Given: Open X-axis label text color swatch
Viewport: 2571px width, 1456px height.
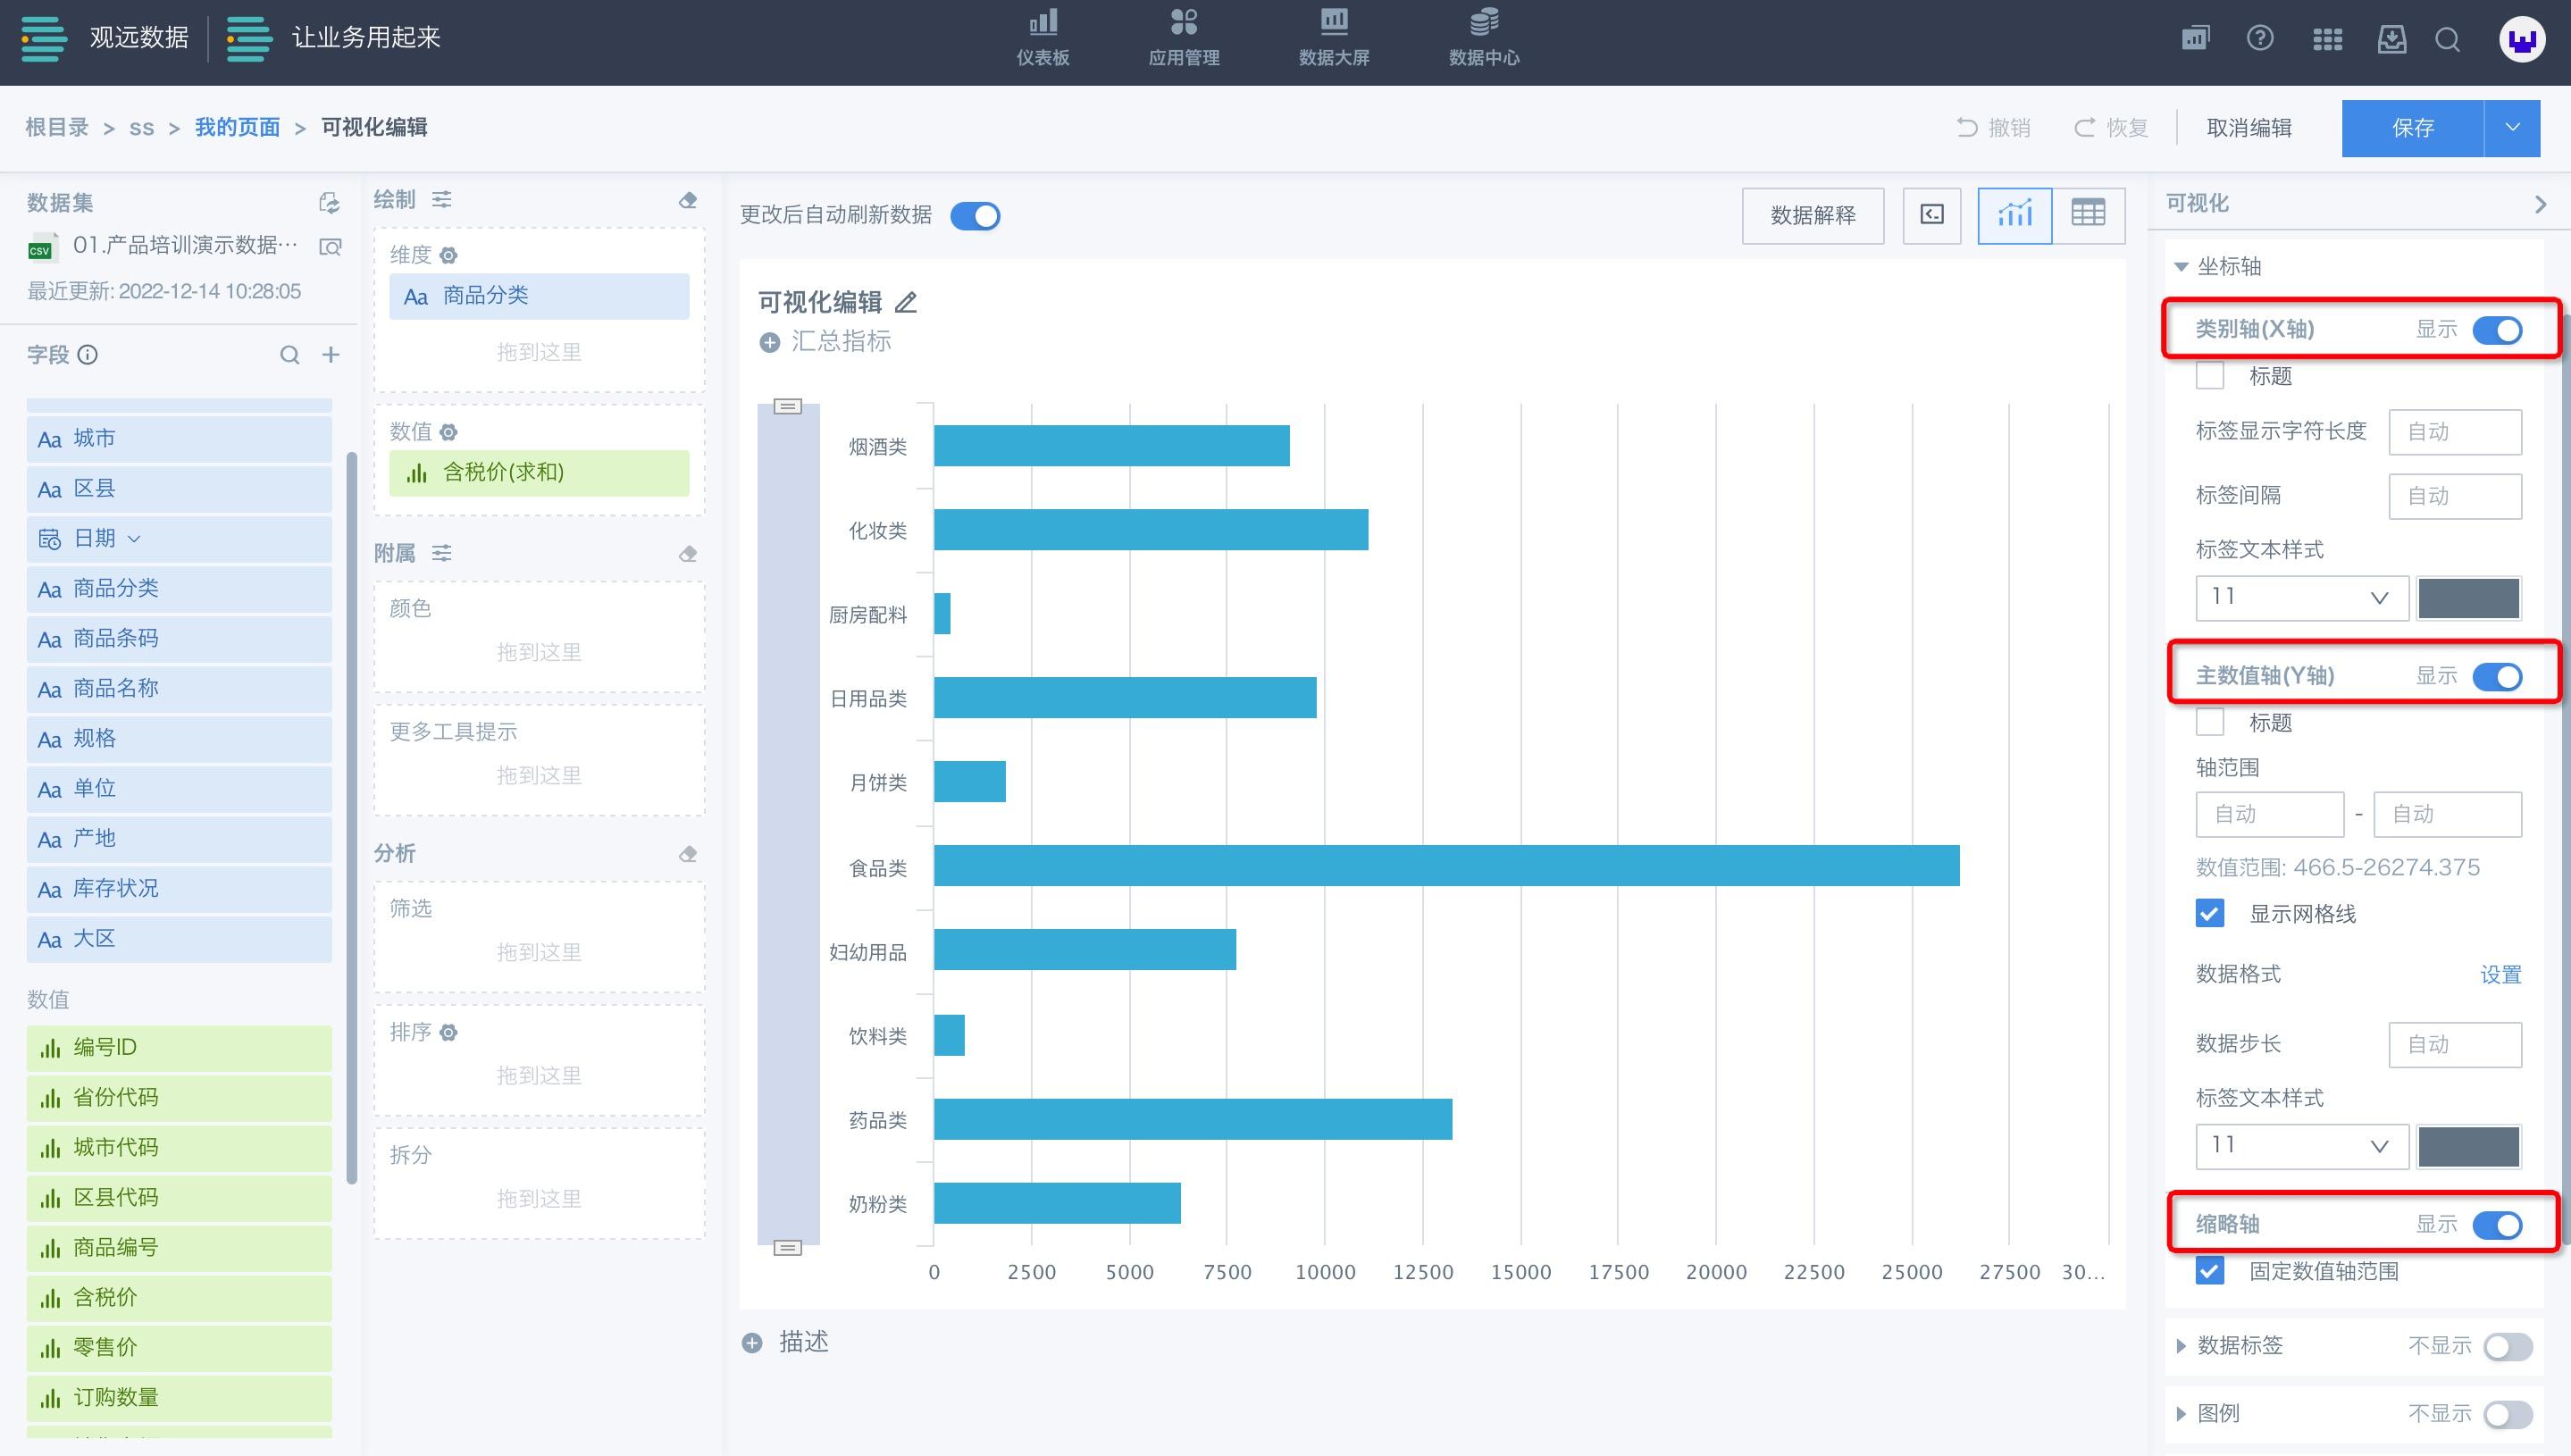Looking at the screenshot, I should [x=2468, y=598].
